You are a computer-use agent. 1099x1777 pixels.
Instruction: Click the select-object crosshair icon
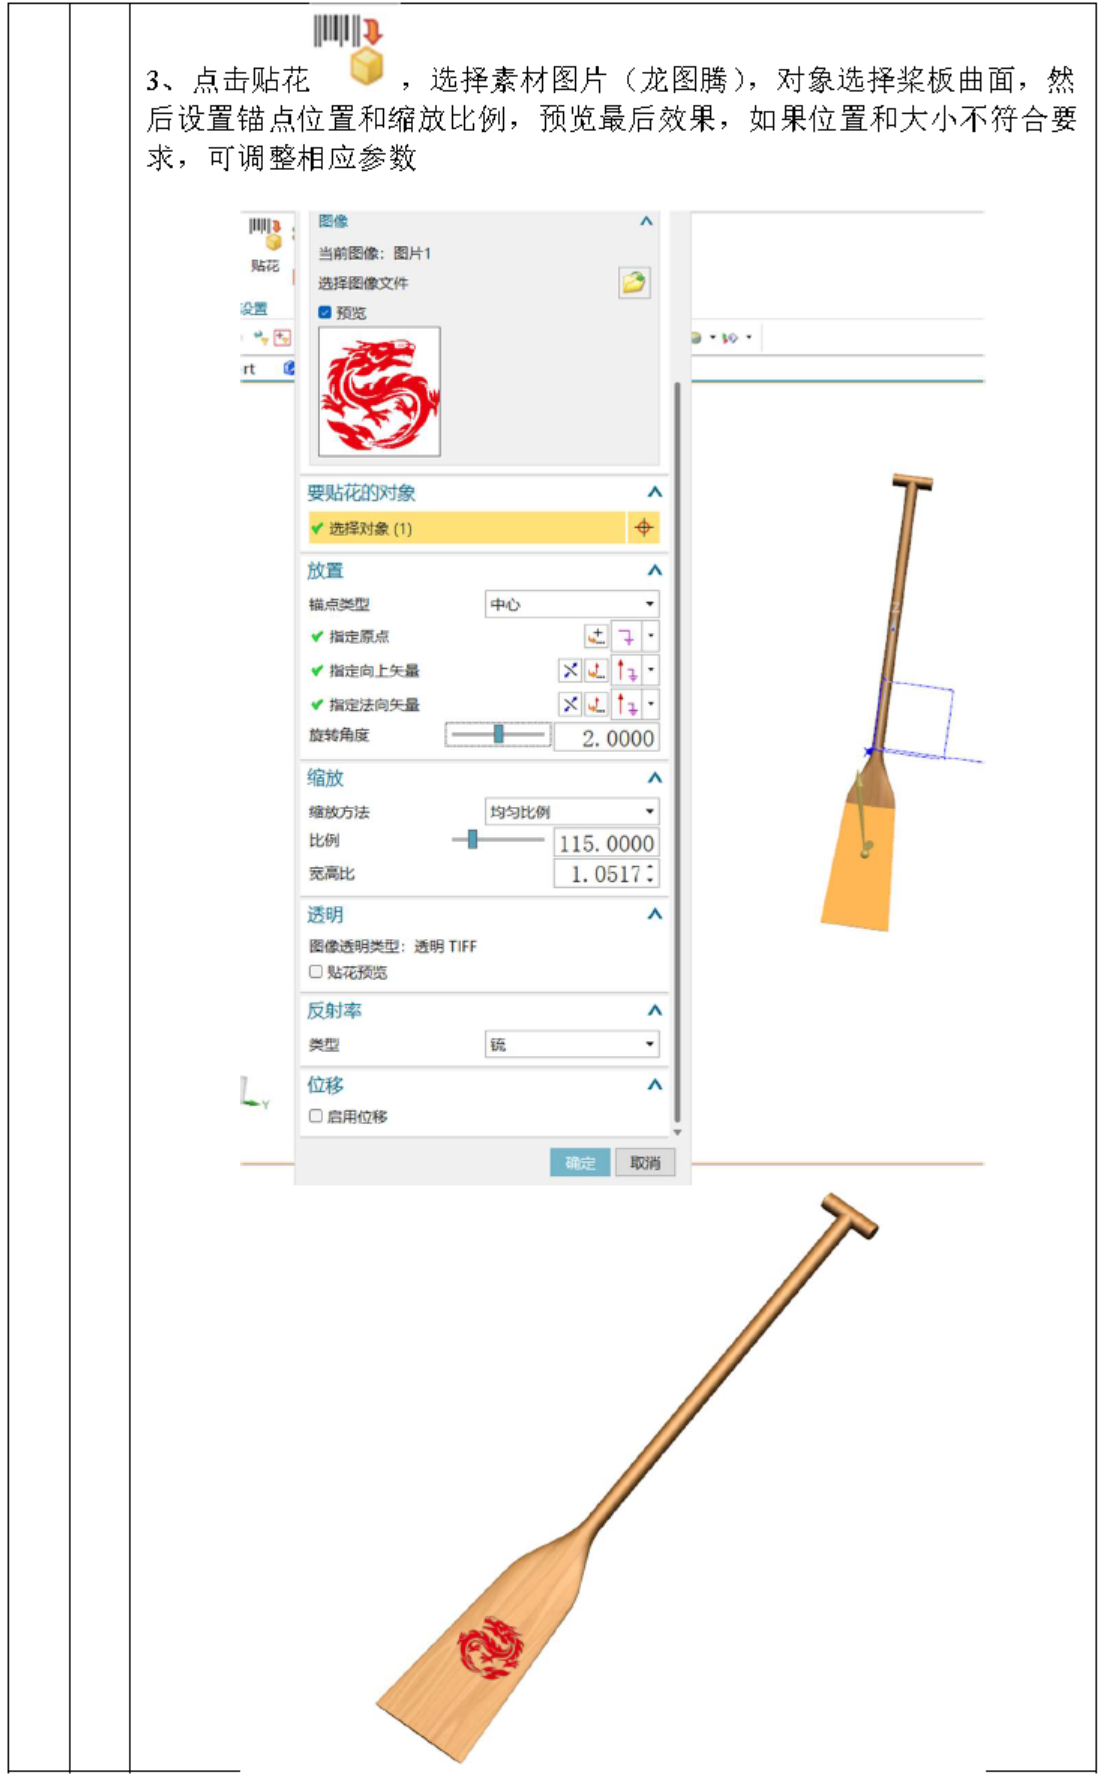[x=644, y=528]
